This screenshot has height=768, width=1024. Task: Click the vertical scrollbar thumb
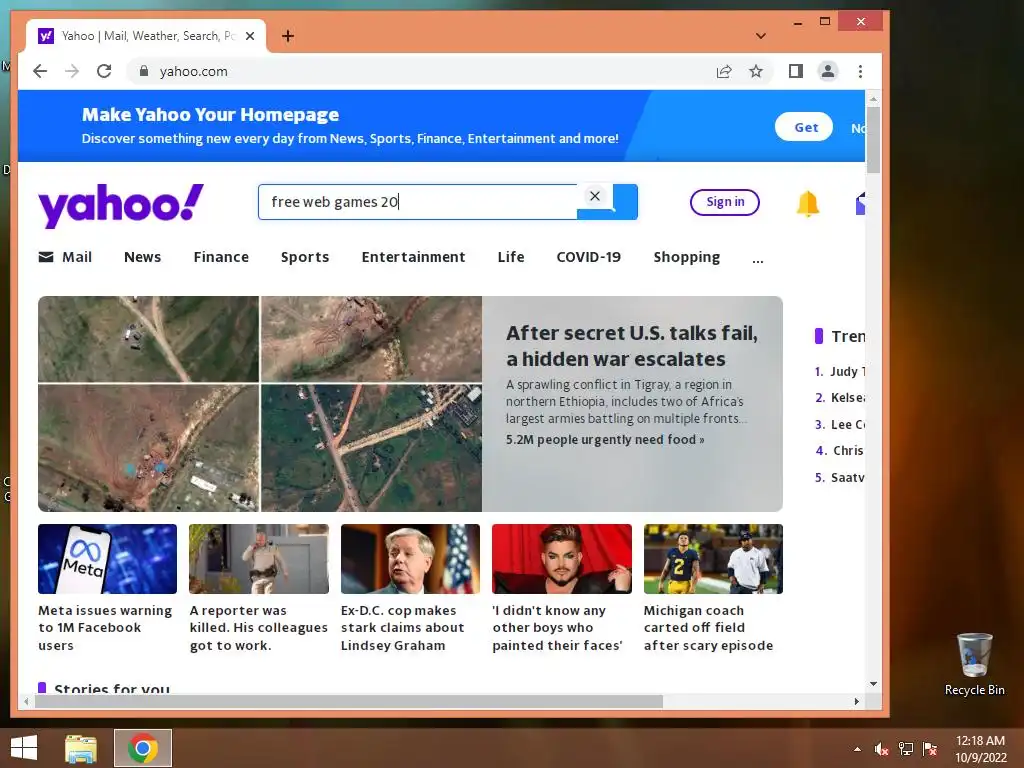click(x=873, y=140)
